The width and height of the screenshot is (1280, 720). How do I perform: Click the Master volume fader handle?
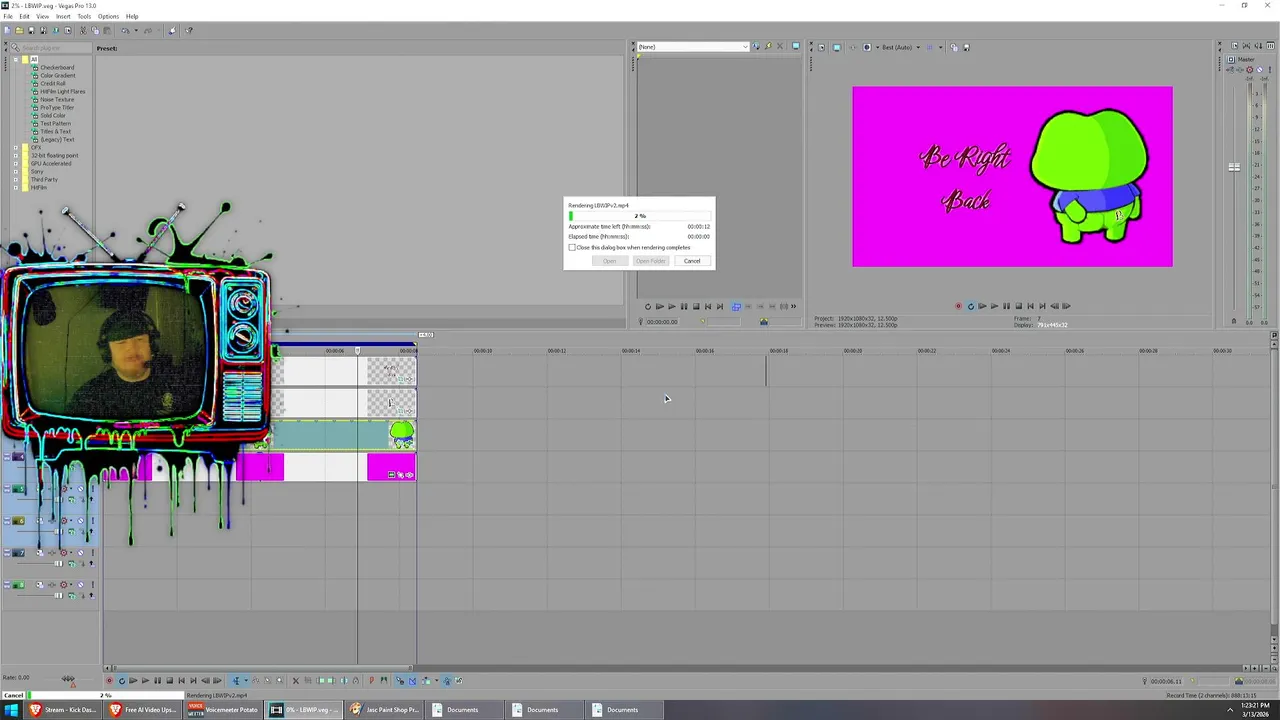[1234, 167]
